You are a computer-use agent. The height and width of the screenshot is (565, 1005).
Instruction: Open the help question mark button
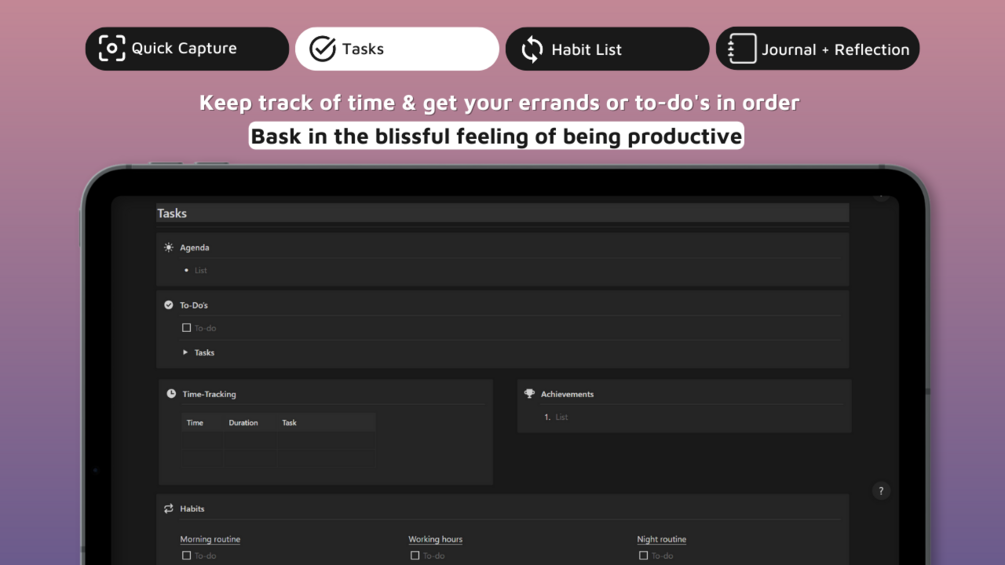click(881, 491)
